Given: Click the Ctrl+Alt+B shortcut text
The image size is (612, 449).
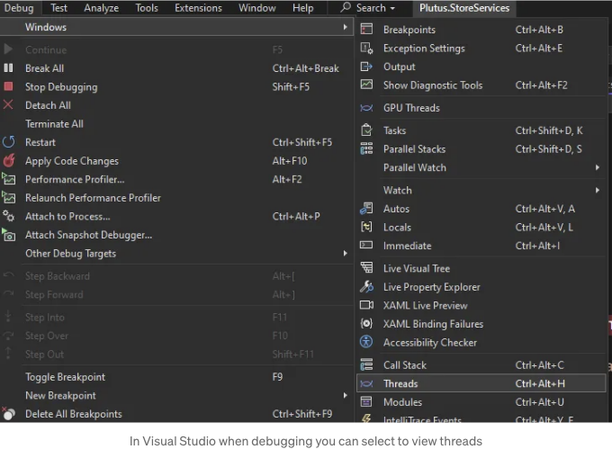Looking at the screenshot, I should (539, 29).
